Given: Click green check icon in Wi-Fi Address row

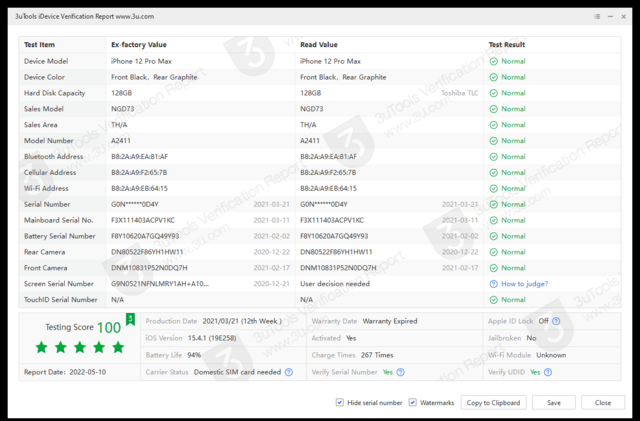Looking at the screenshot, I should coord(493,189).
